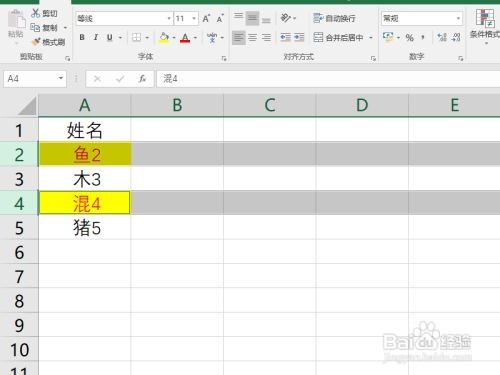
Task: Open underline style dropdown arrow
Action: click(120, 37)
